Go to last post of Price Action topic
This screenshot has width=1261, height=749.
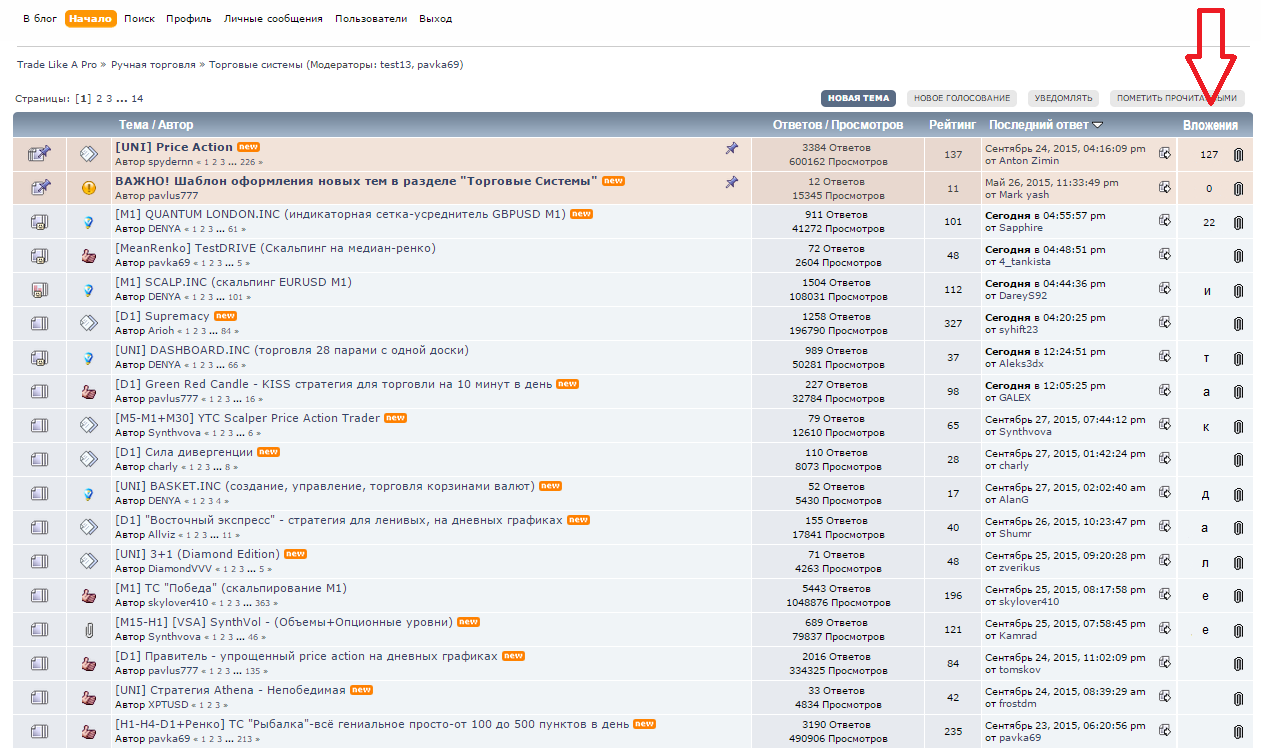(1165, 154)
